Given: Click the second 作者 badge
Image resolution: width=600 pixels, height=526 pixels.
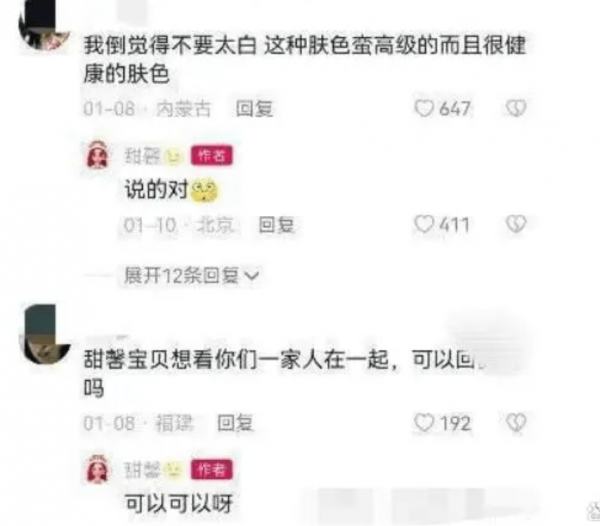Looking at the screenshot, I should 212,469.
